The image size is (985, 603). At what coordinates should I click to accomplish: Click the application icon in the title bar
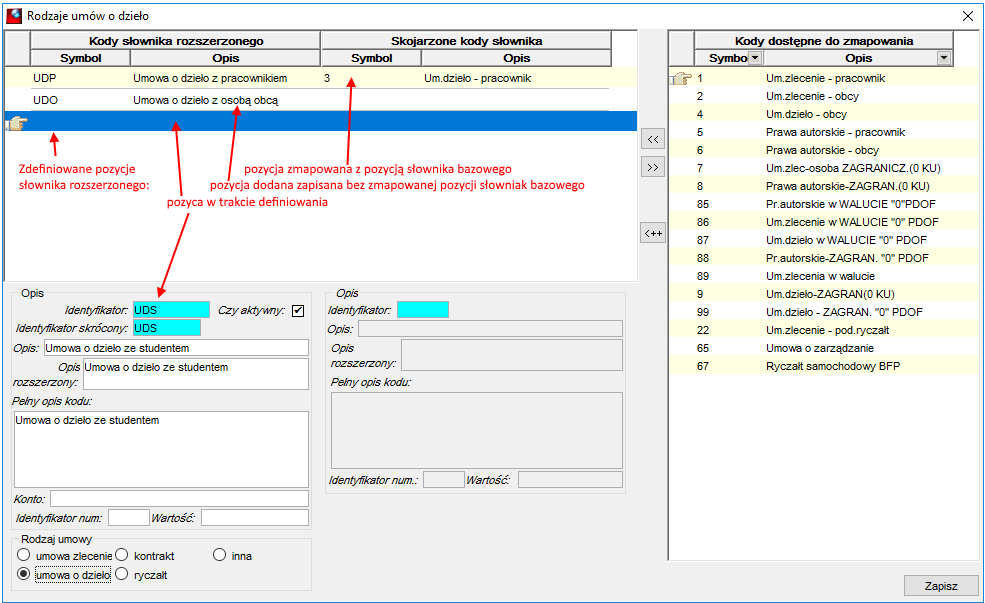click(14, 16)
